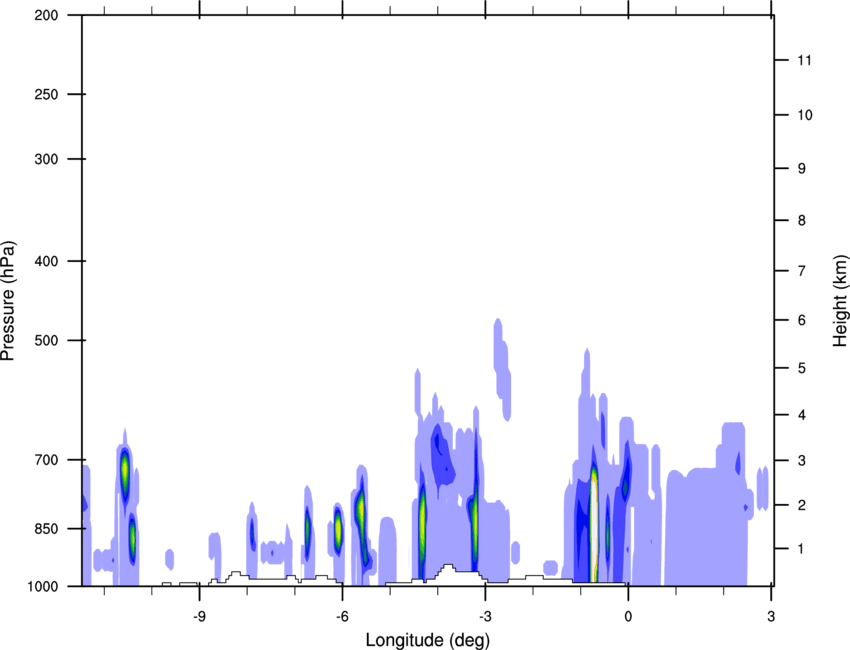Click the 0 longitude tick label
The image size is (850, 650).
tap(628, 616)
